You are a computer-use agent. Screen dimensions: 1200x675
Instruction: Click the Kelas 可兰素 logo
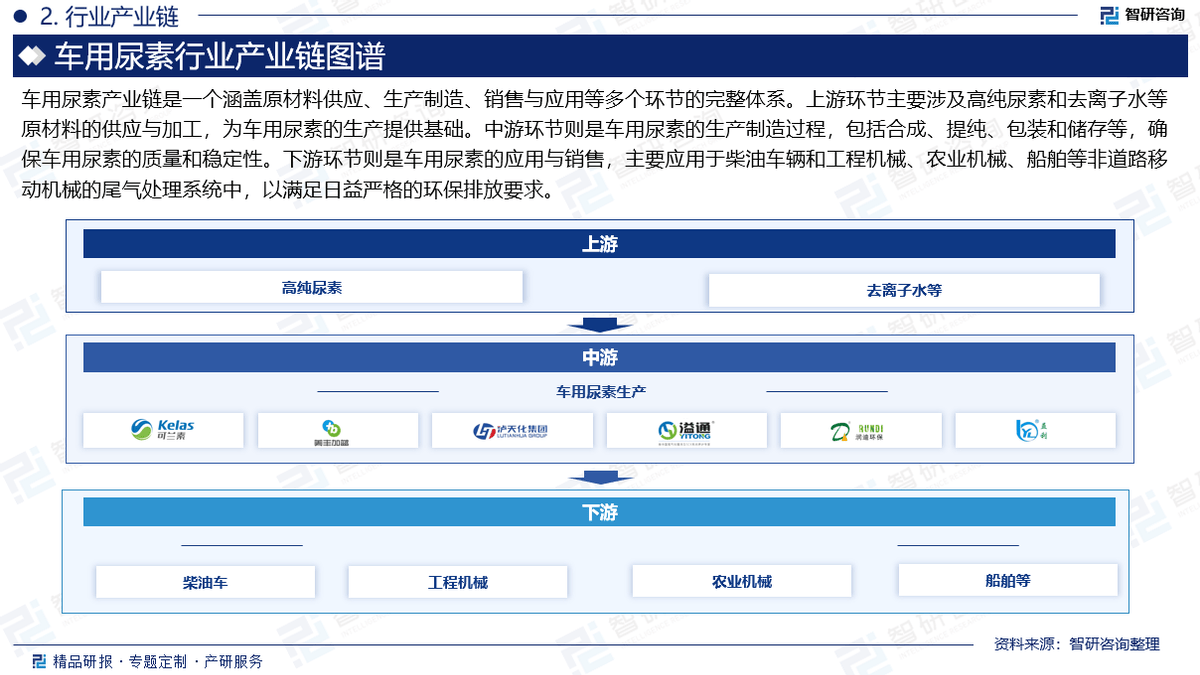click(163, 430)
